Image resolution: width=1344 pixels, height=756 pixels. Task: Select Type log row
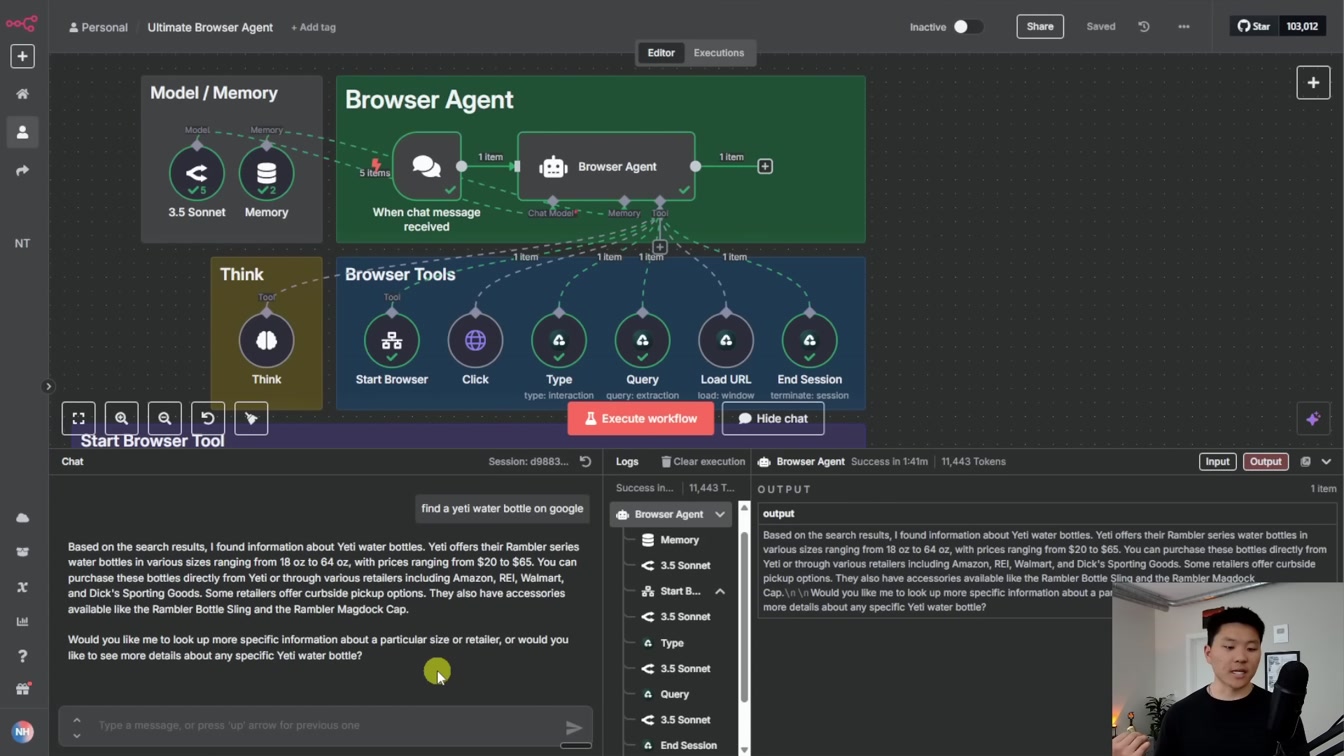(x=672, y=643)
